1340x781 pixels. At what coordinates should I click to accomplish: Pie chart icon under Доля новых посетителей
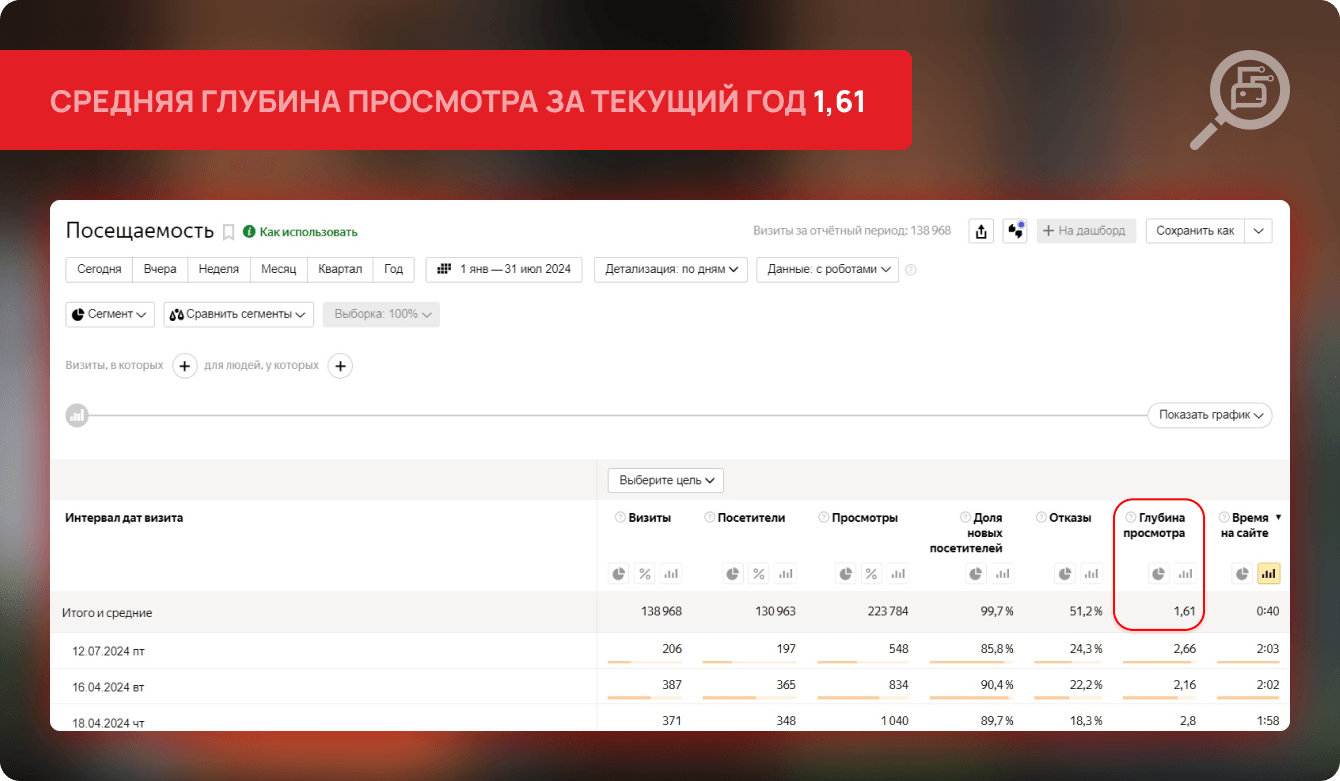click(x=976, y=574)
